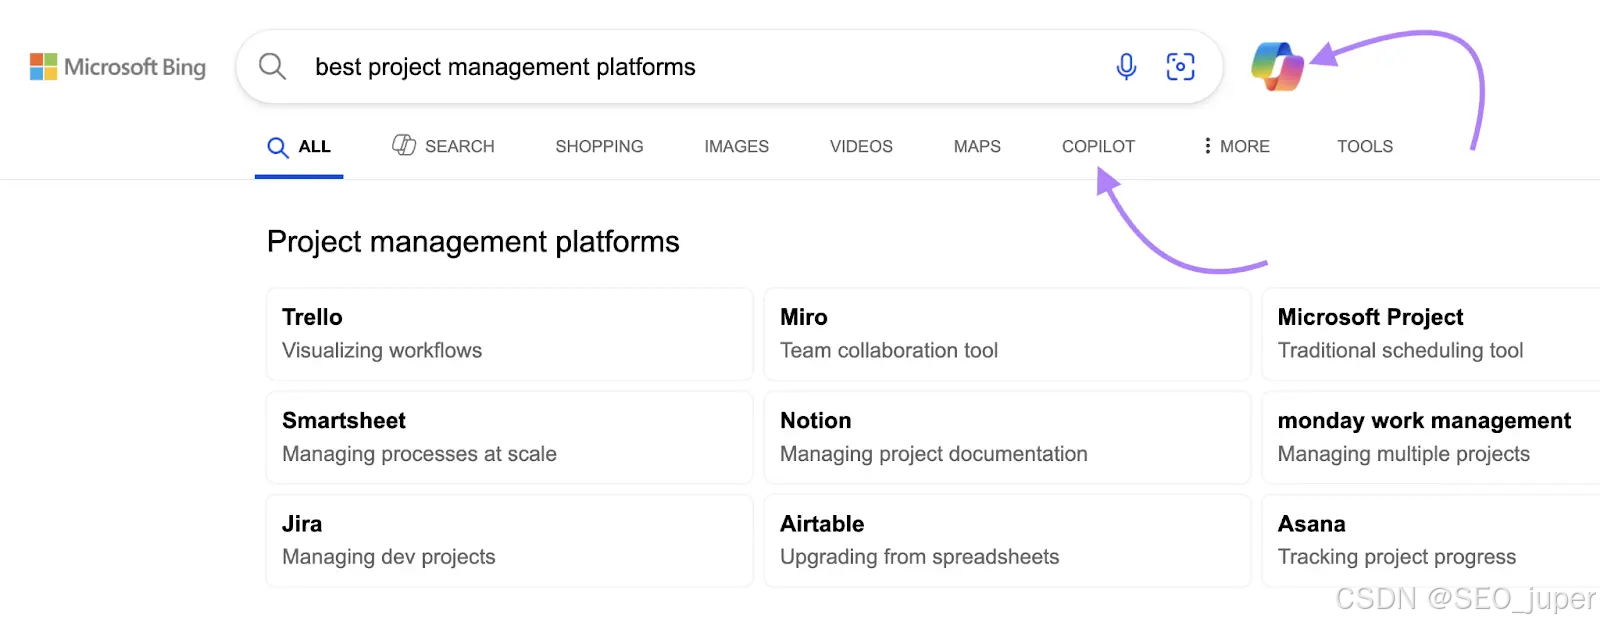
Task: Open the Maps tab
Action: pos(977,146)
